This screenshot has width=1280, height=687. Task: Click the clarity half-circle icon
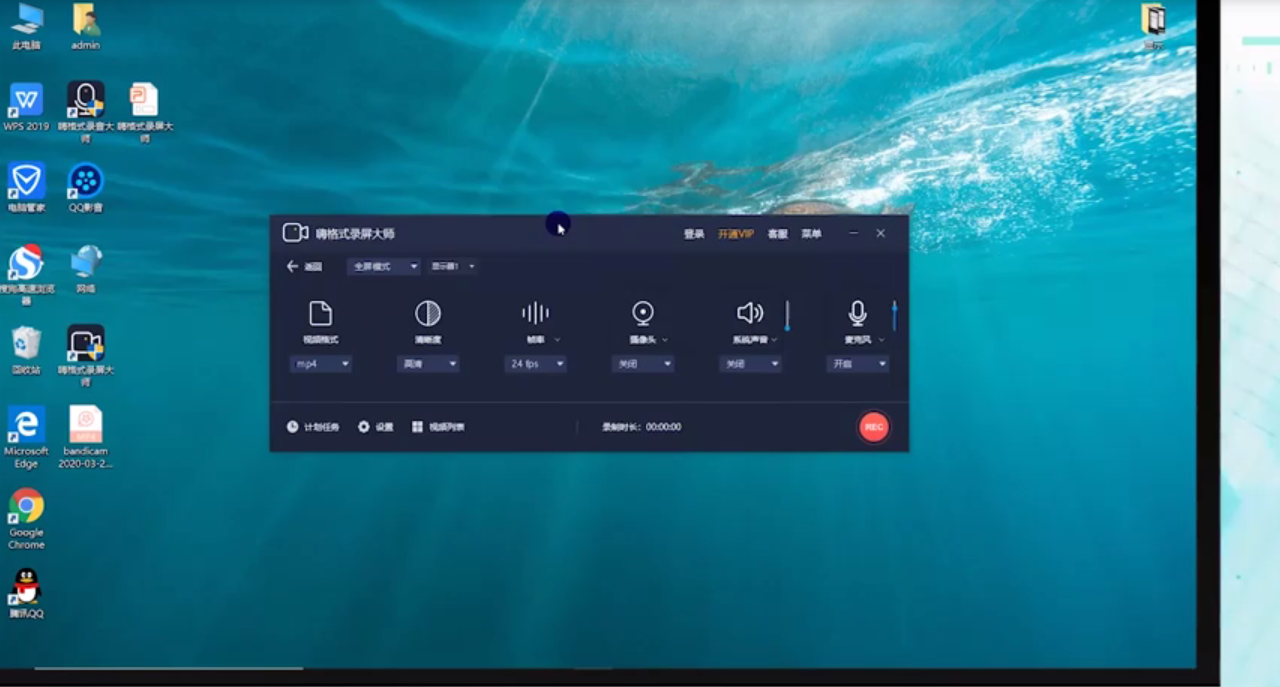[x=428, y=314]
